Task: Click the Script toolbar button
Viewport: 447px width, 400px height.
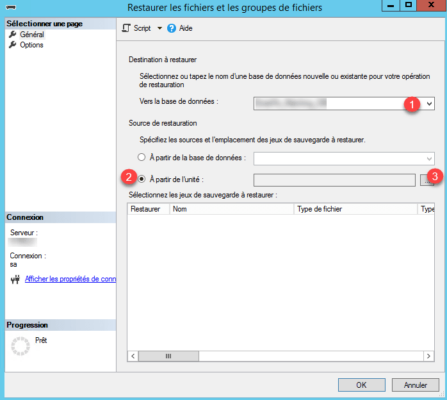Action: [x=137, y=28]
